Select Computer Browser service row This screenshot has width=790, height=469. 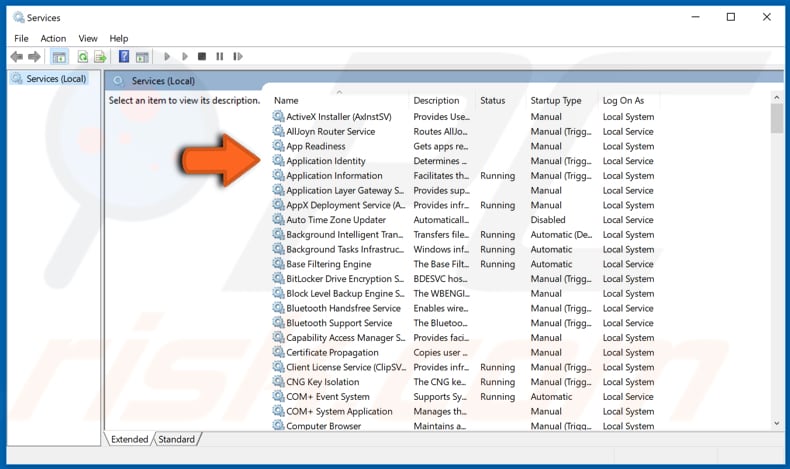click(x=464, y=426)
